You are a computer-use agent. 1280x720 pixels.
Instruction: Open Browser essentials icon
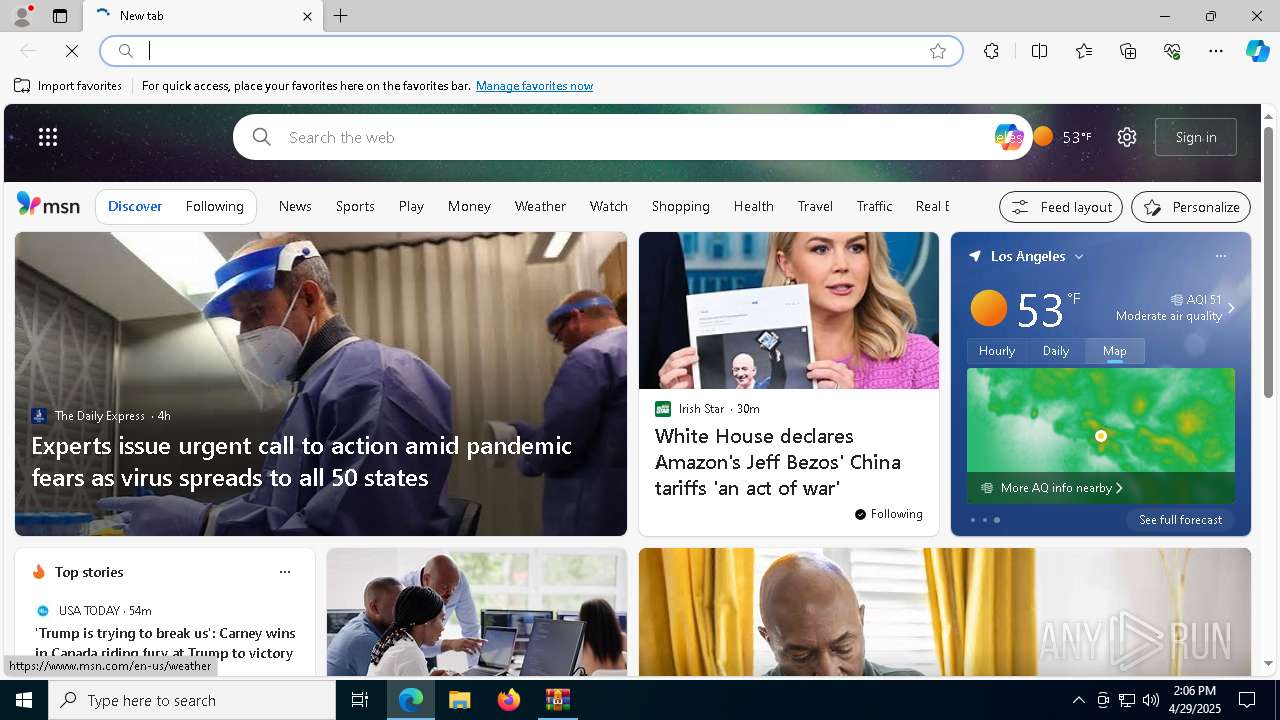tap(1172, 51)
